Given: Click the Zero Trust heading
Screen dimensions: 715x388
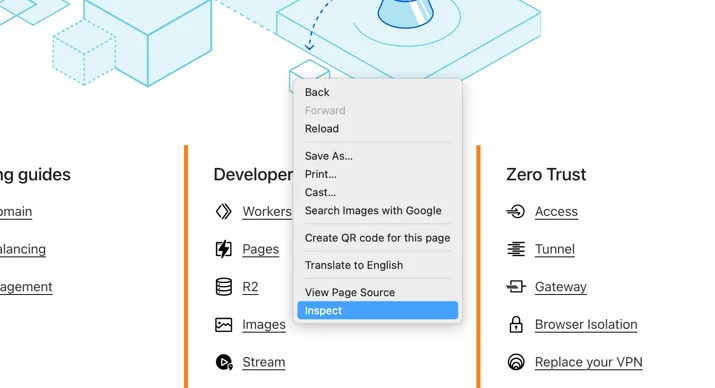Looking at the screenshot, I should click(x=546, y=175).
